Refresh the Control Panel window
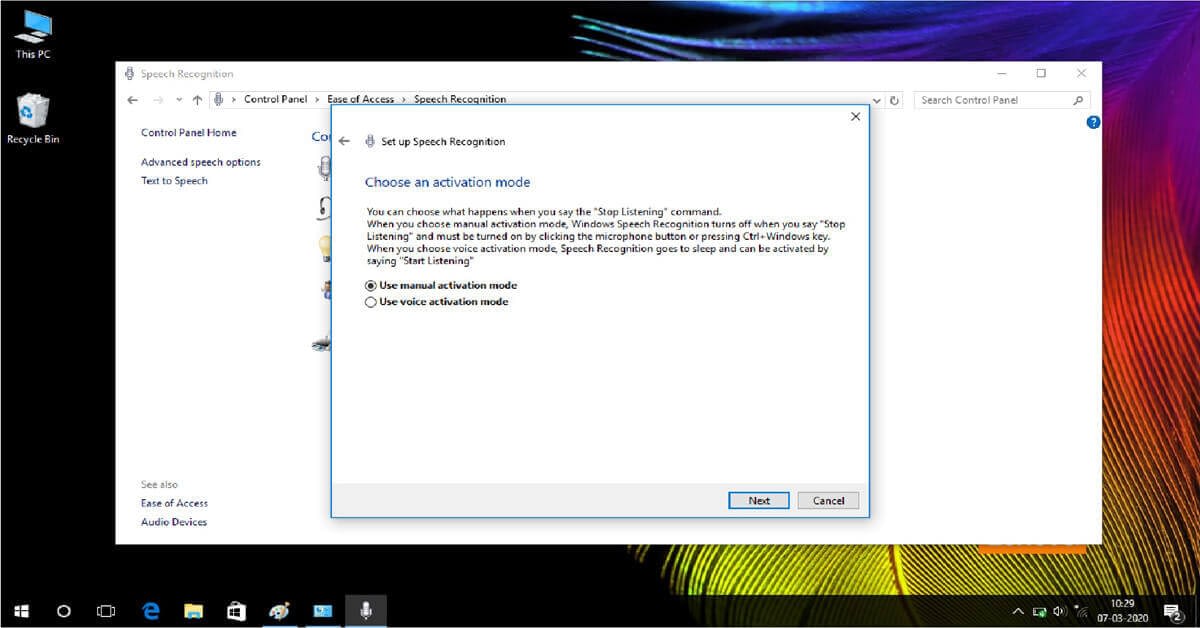 894,100
